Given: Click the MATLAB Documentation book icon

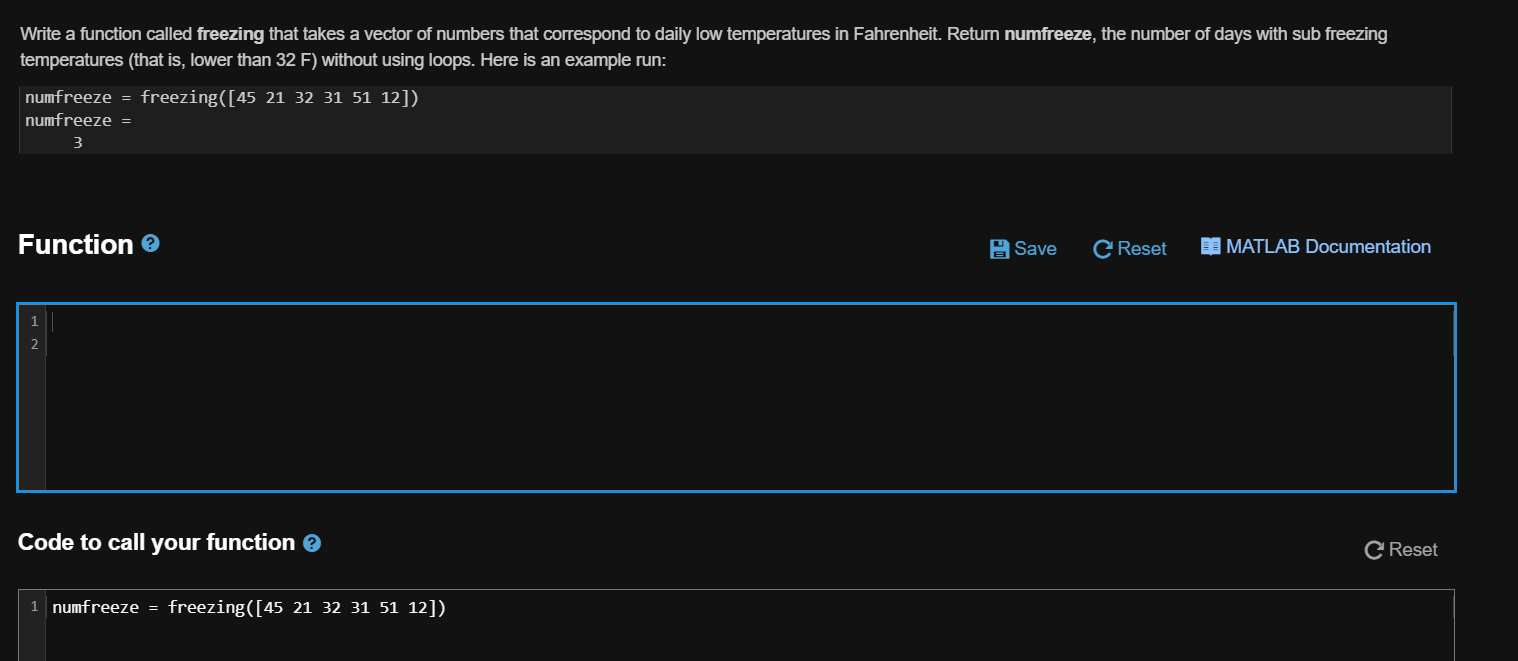Looking at the screenshot, I should pos(1210,246).
